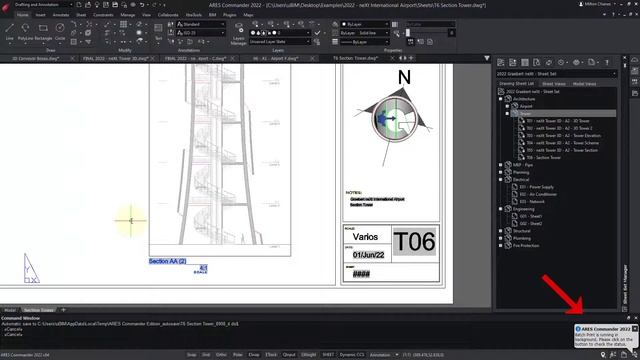Switch to the Sheet Views tab
Screen dimensions: 640x360
(x=554, y=84)
